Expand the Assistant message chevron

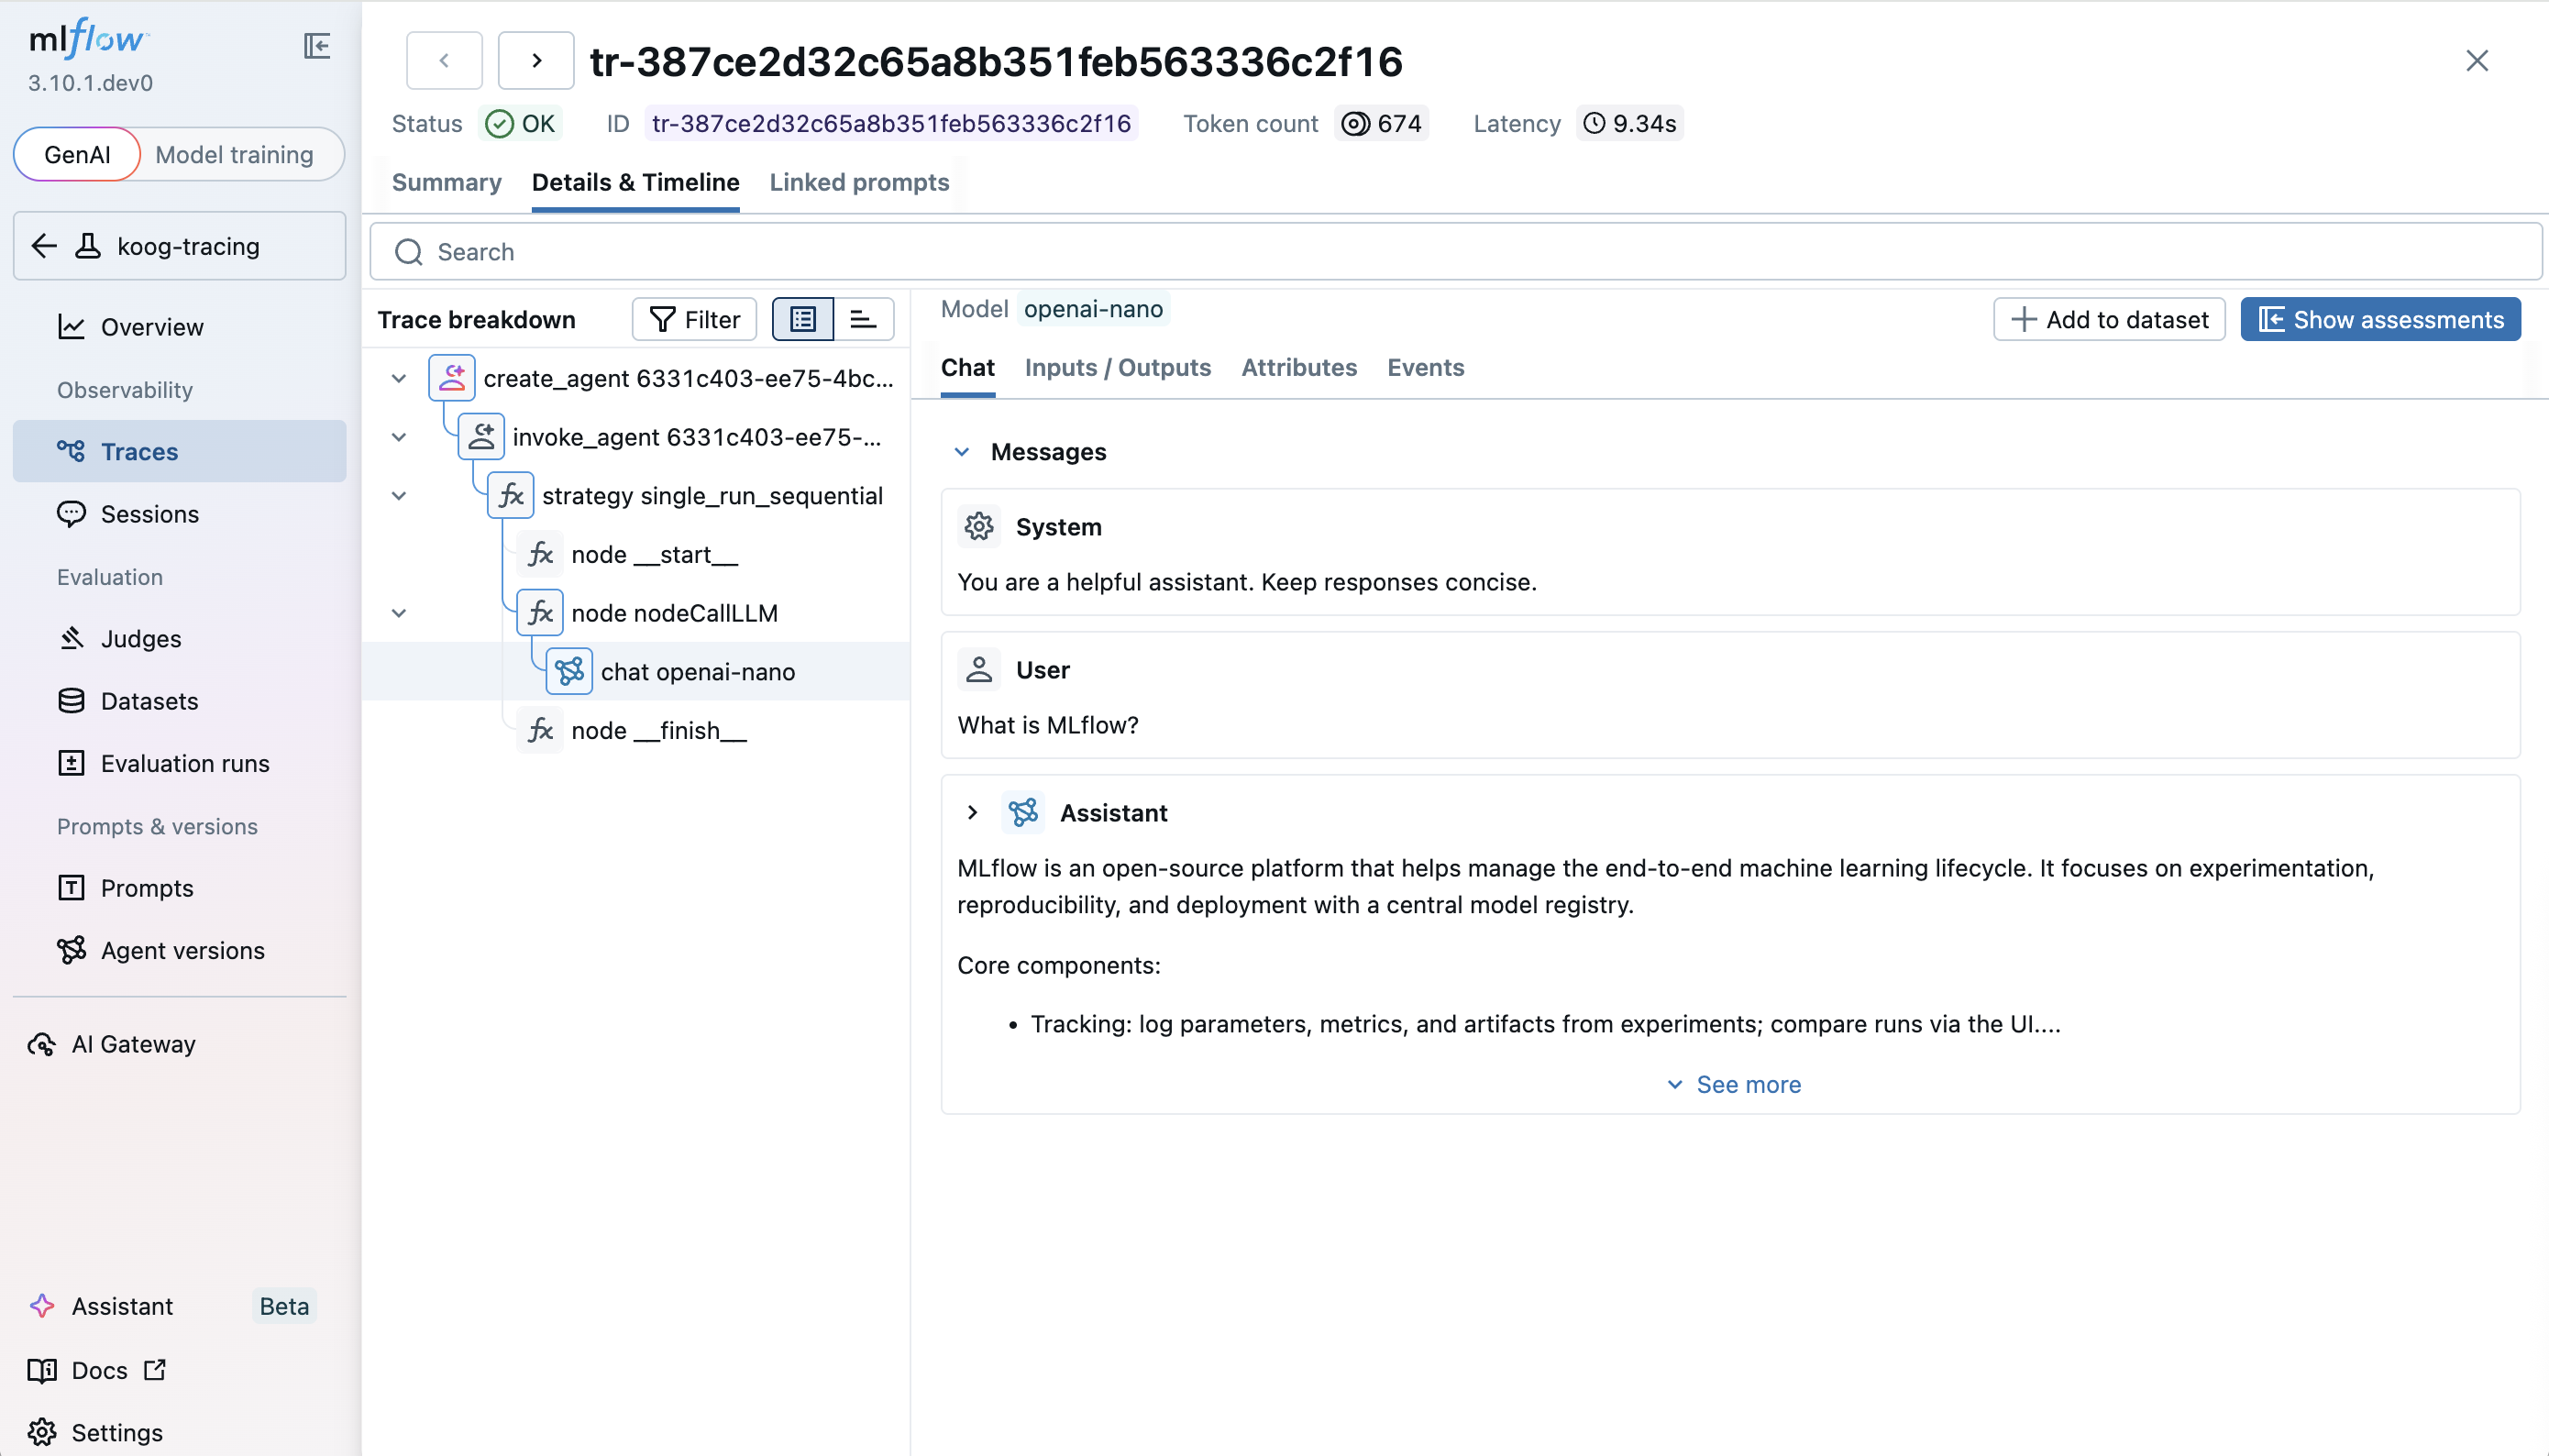coord(972,812)
